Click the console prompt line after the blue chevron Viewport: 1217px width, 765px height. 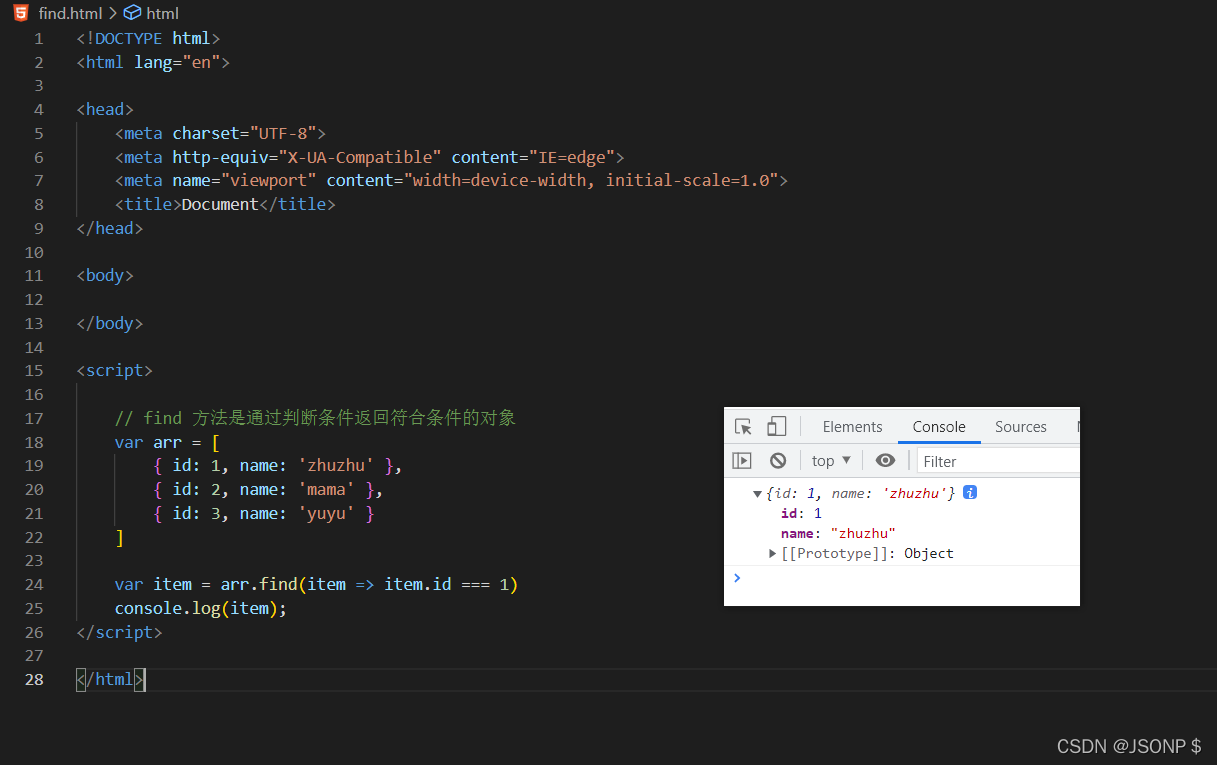pos(910,577)
